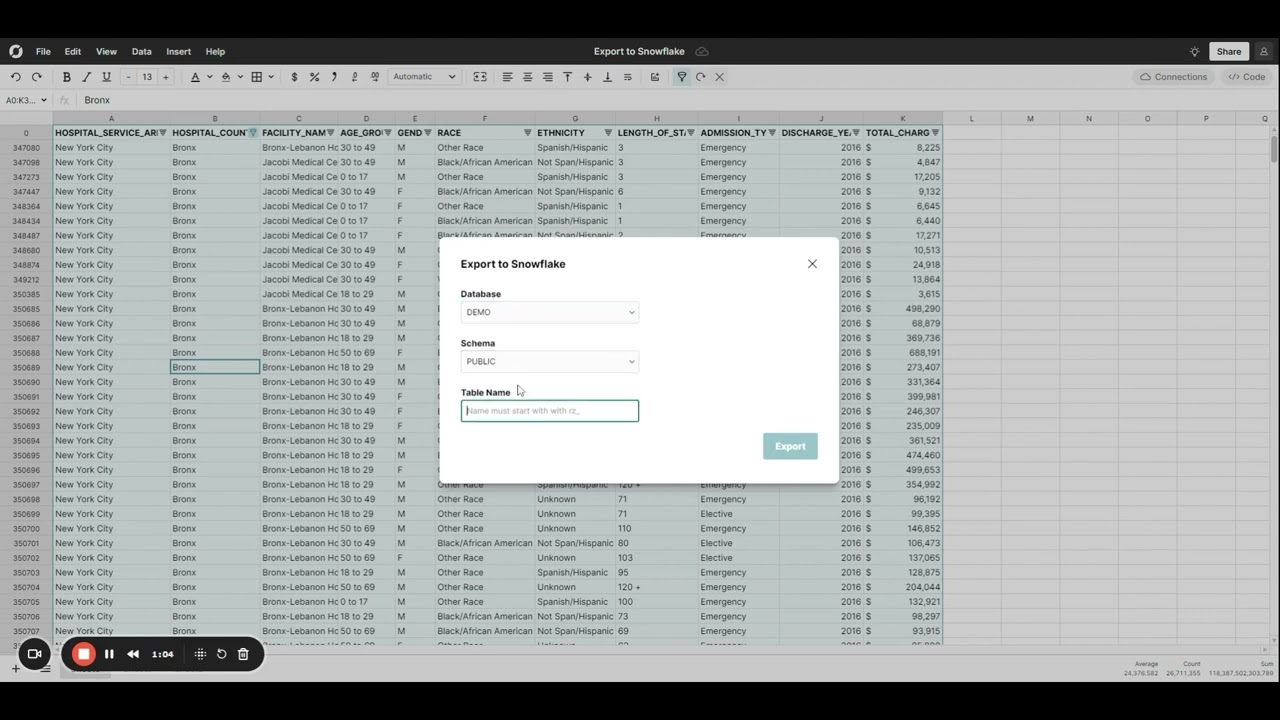Increase decimal places
Screen dimensions: 1280x720
(374, 77)
